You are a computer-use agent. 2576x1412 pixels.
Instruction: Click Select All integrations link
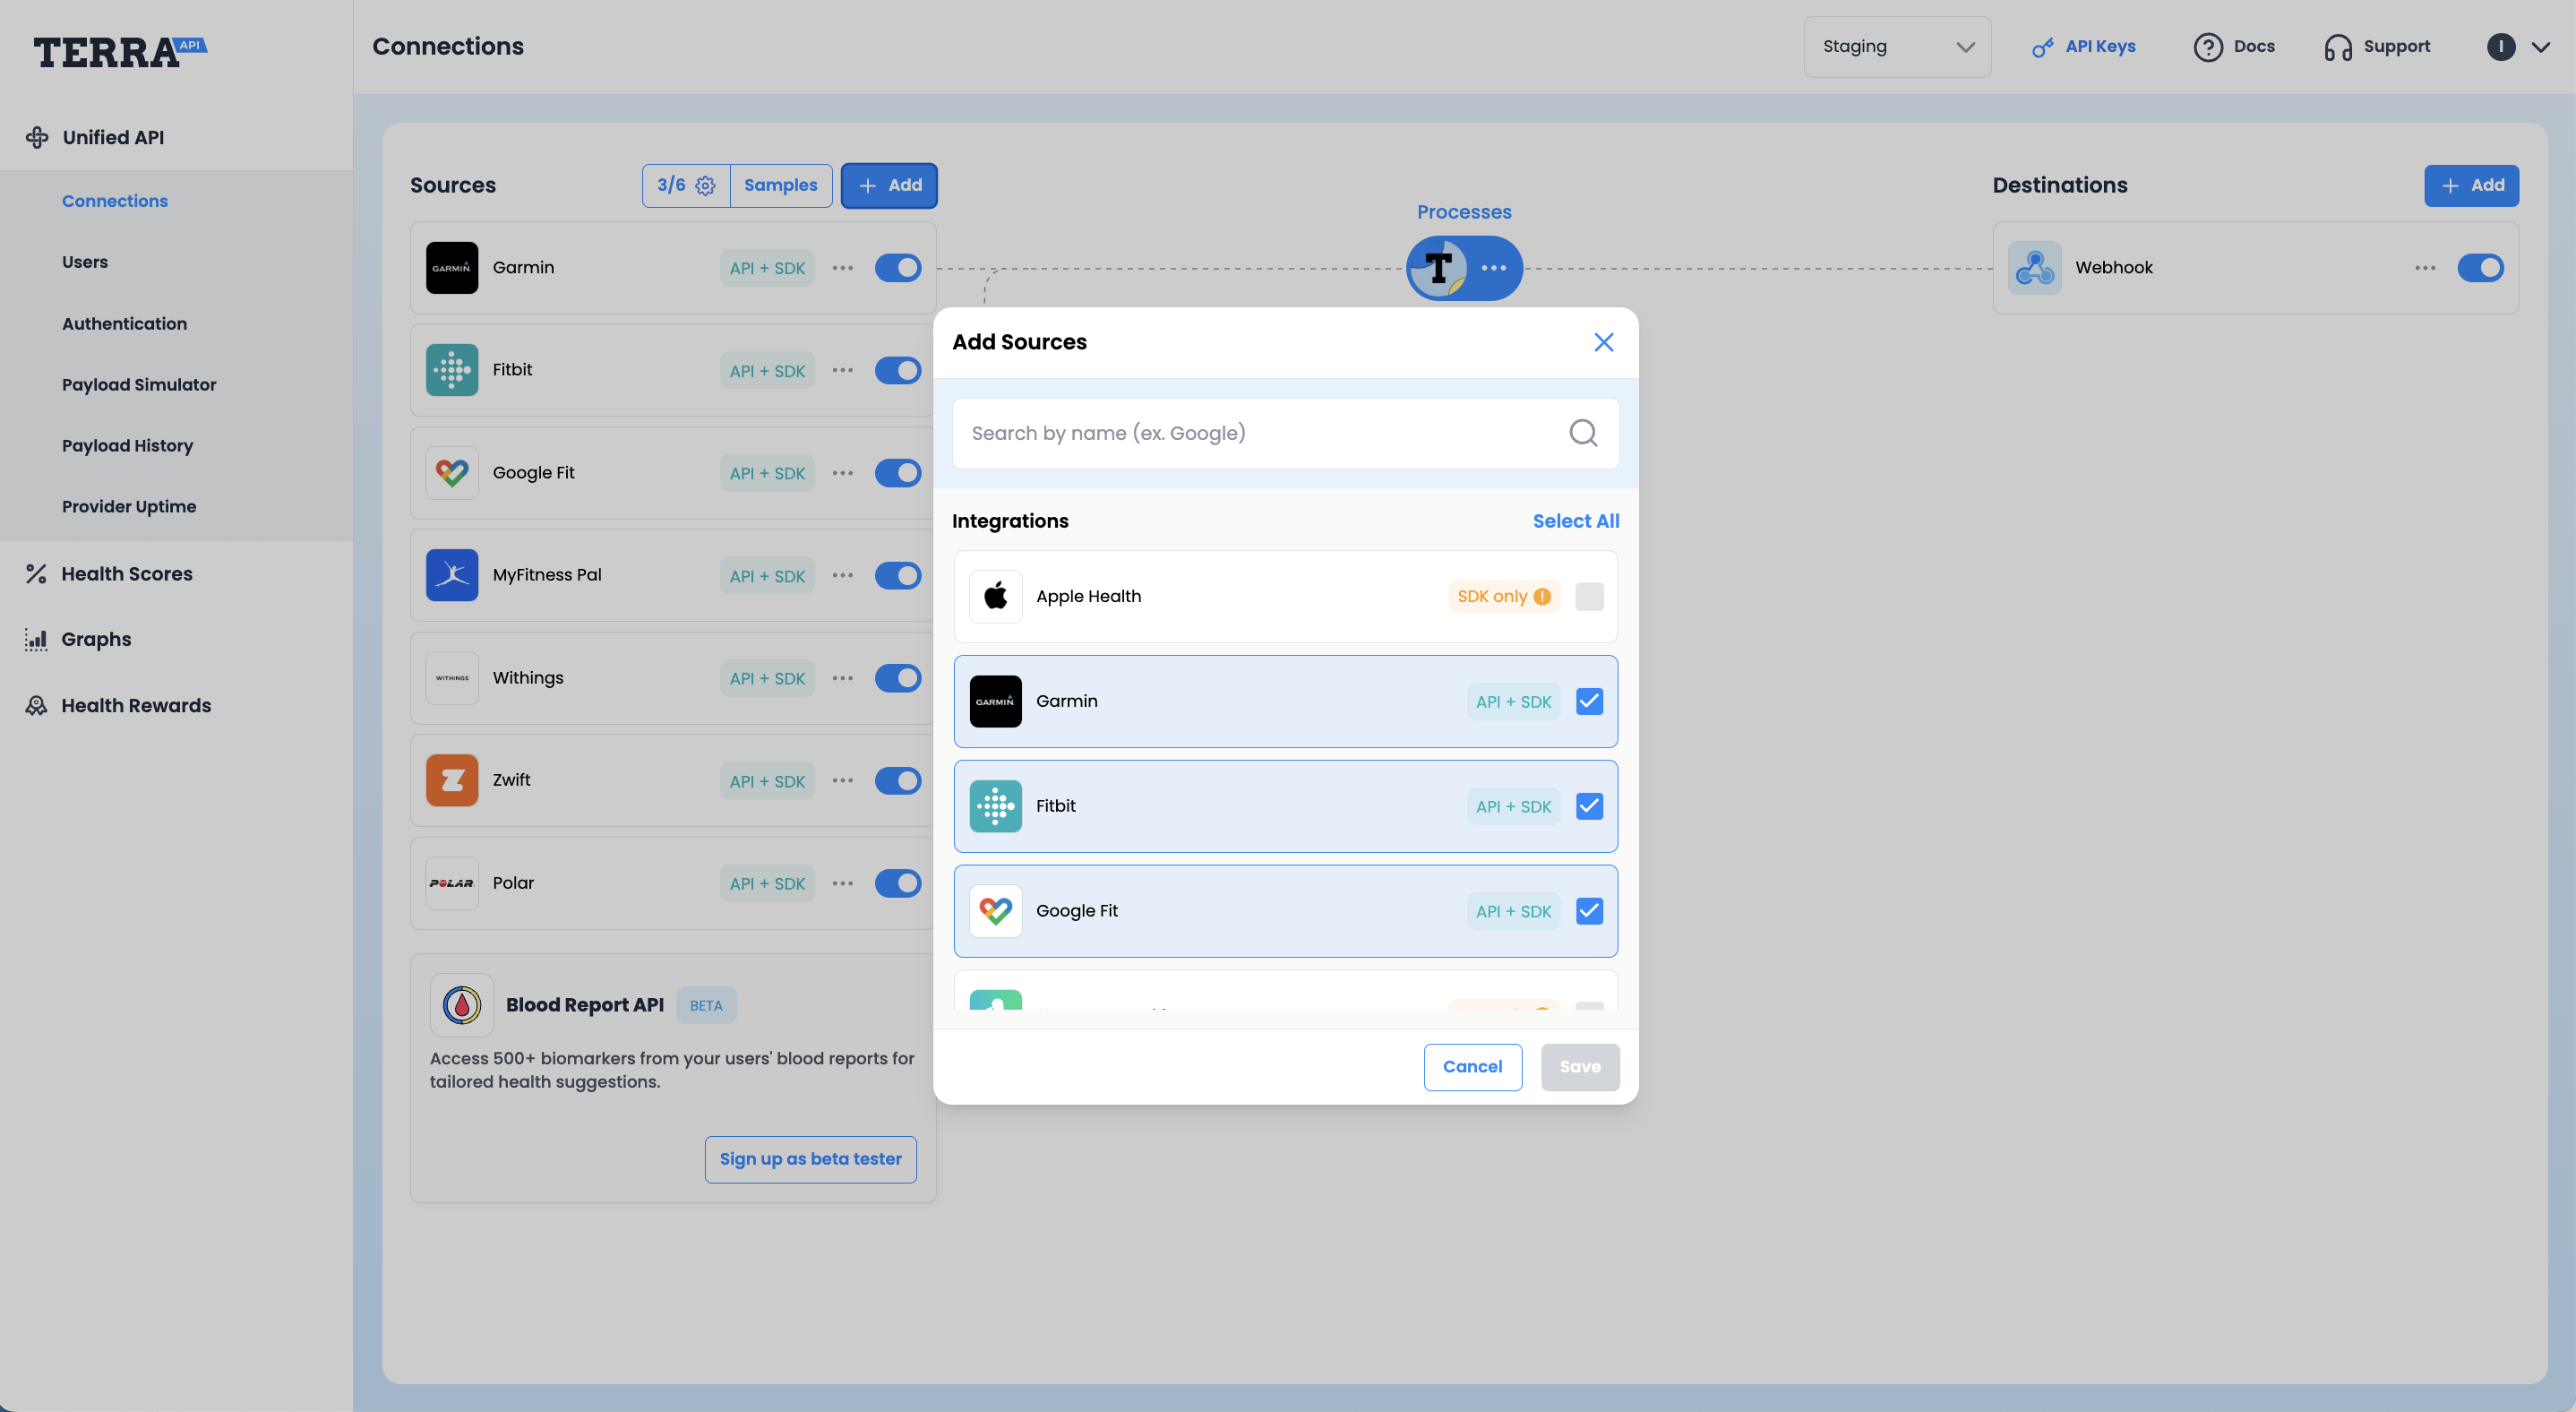pos(1575,521)
